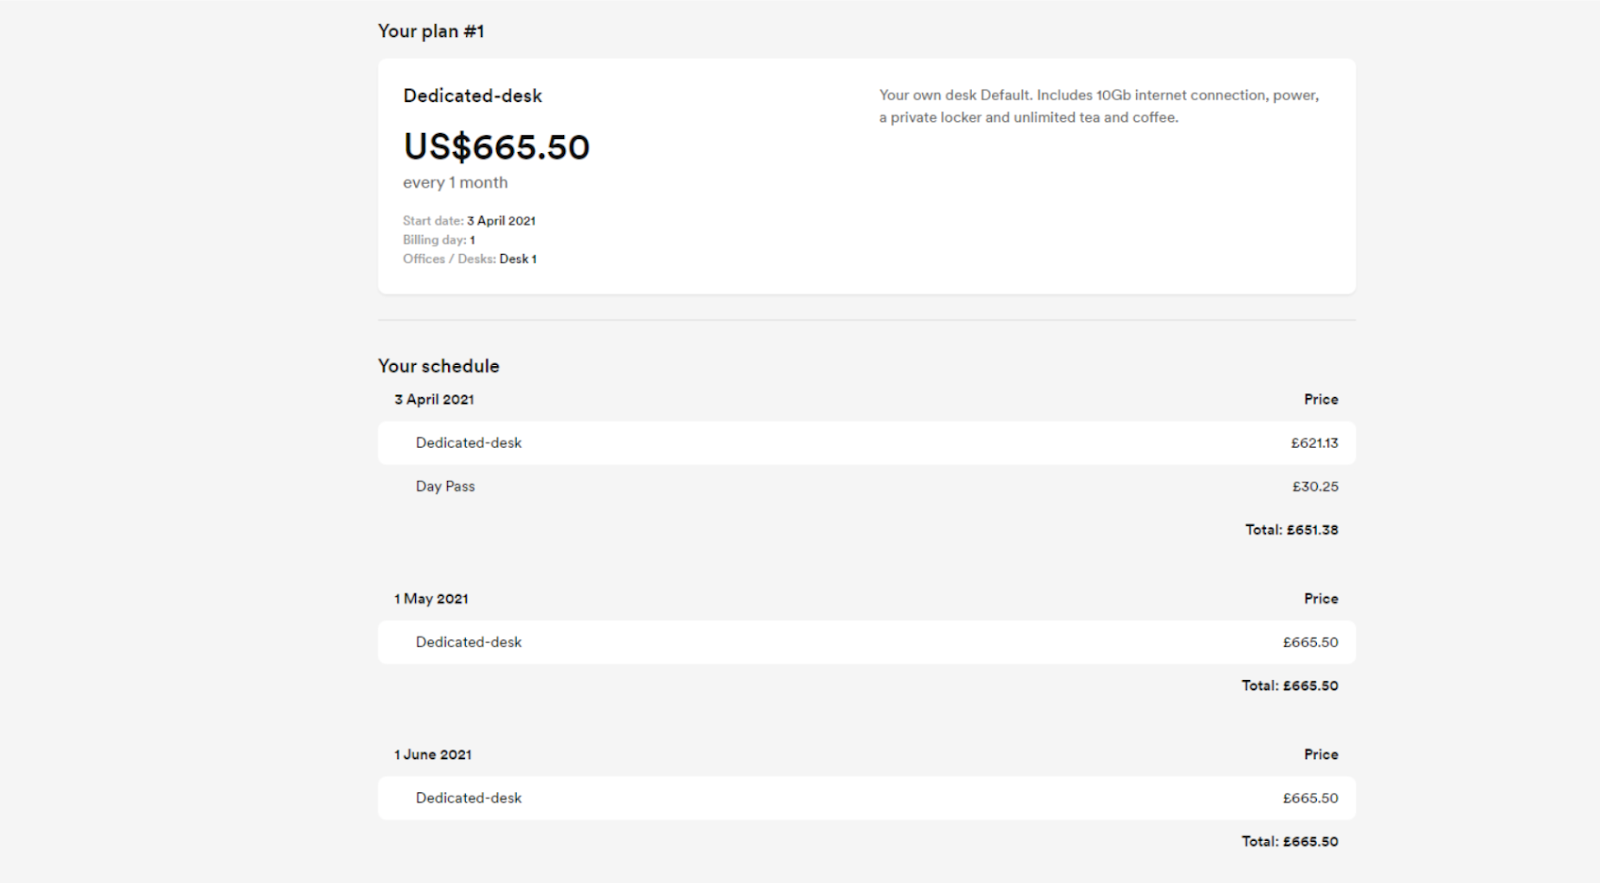Click the Dedicated-desk plan title
This screenshot has height=883, width=1600.
[x=472, y=96]
